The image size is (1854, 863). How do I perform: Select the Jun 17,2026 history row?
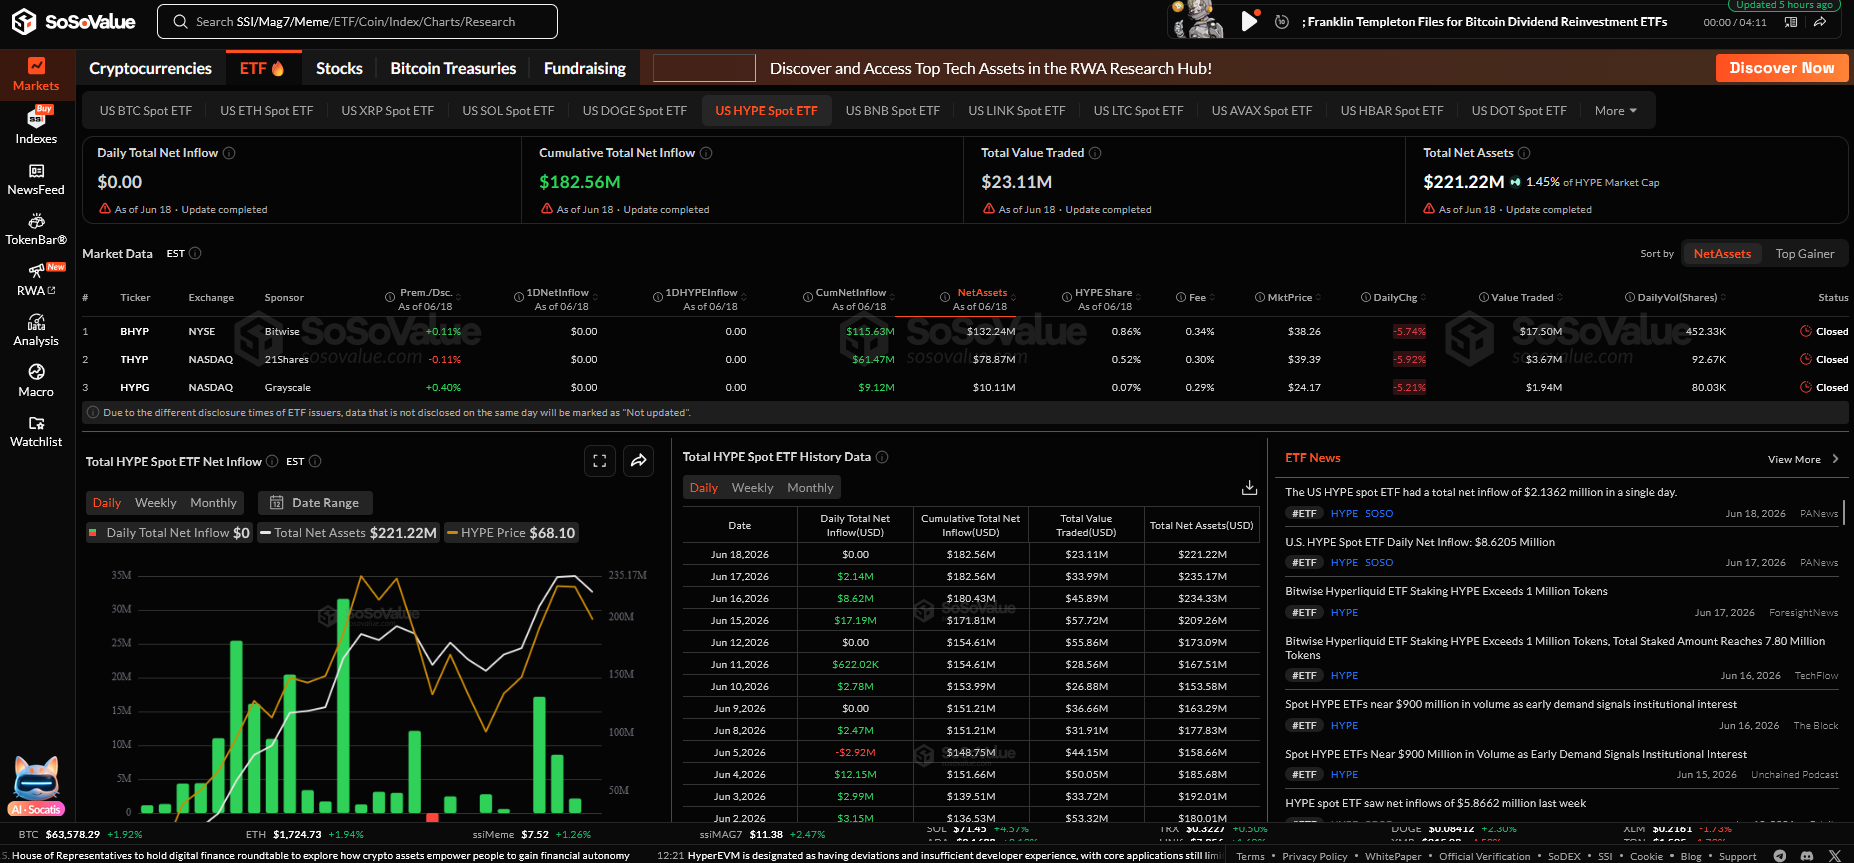pyautogui.click(x=970, y=576)
